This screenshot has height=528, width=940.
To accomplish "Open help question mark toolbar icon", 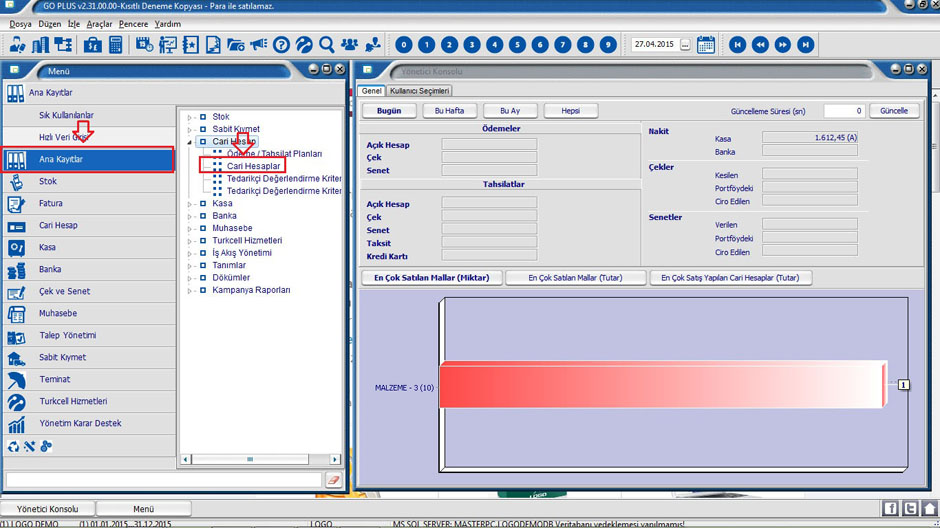I will [281, 45].
